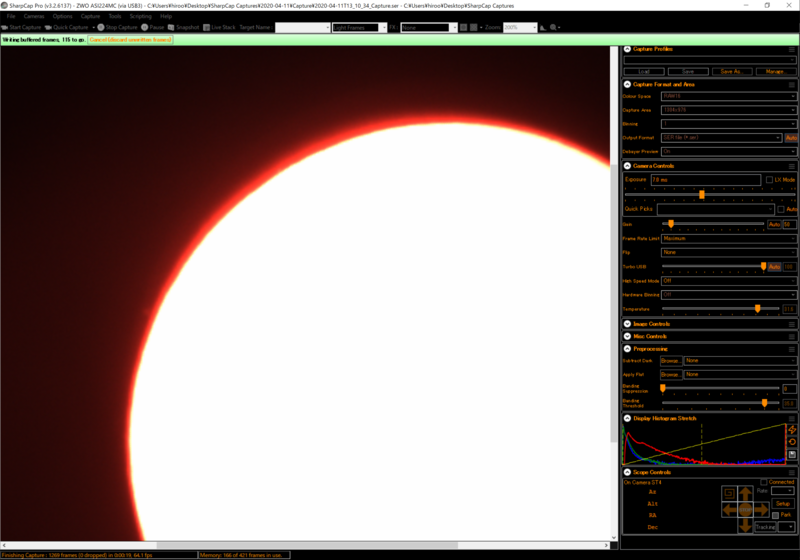The image size is (800, 560).
Task: Enable the LX Mode checkbox
Action: (x=769, y=180)
